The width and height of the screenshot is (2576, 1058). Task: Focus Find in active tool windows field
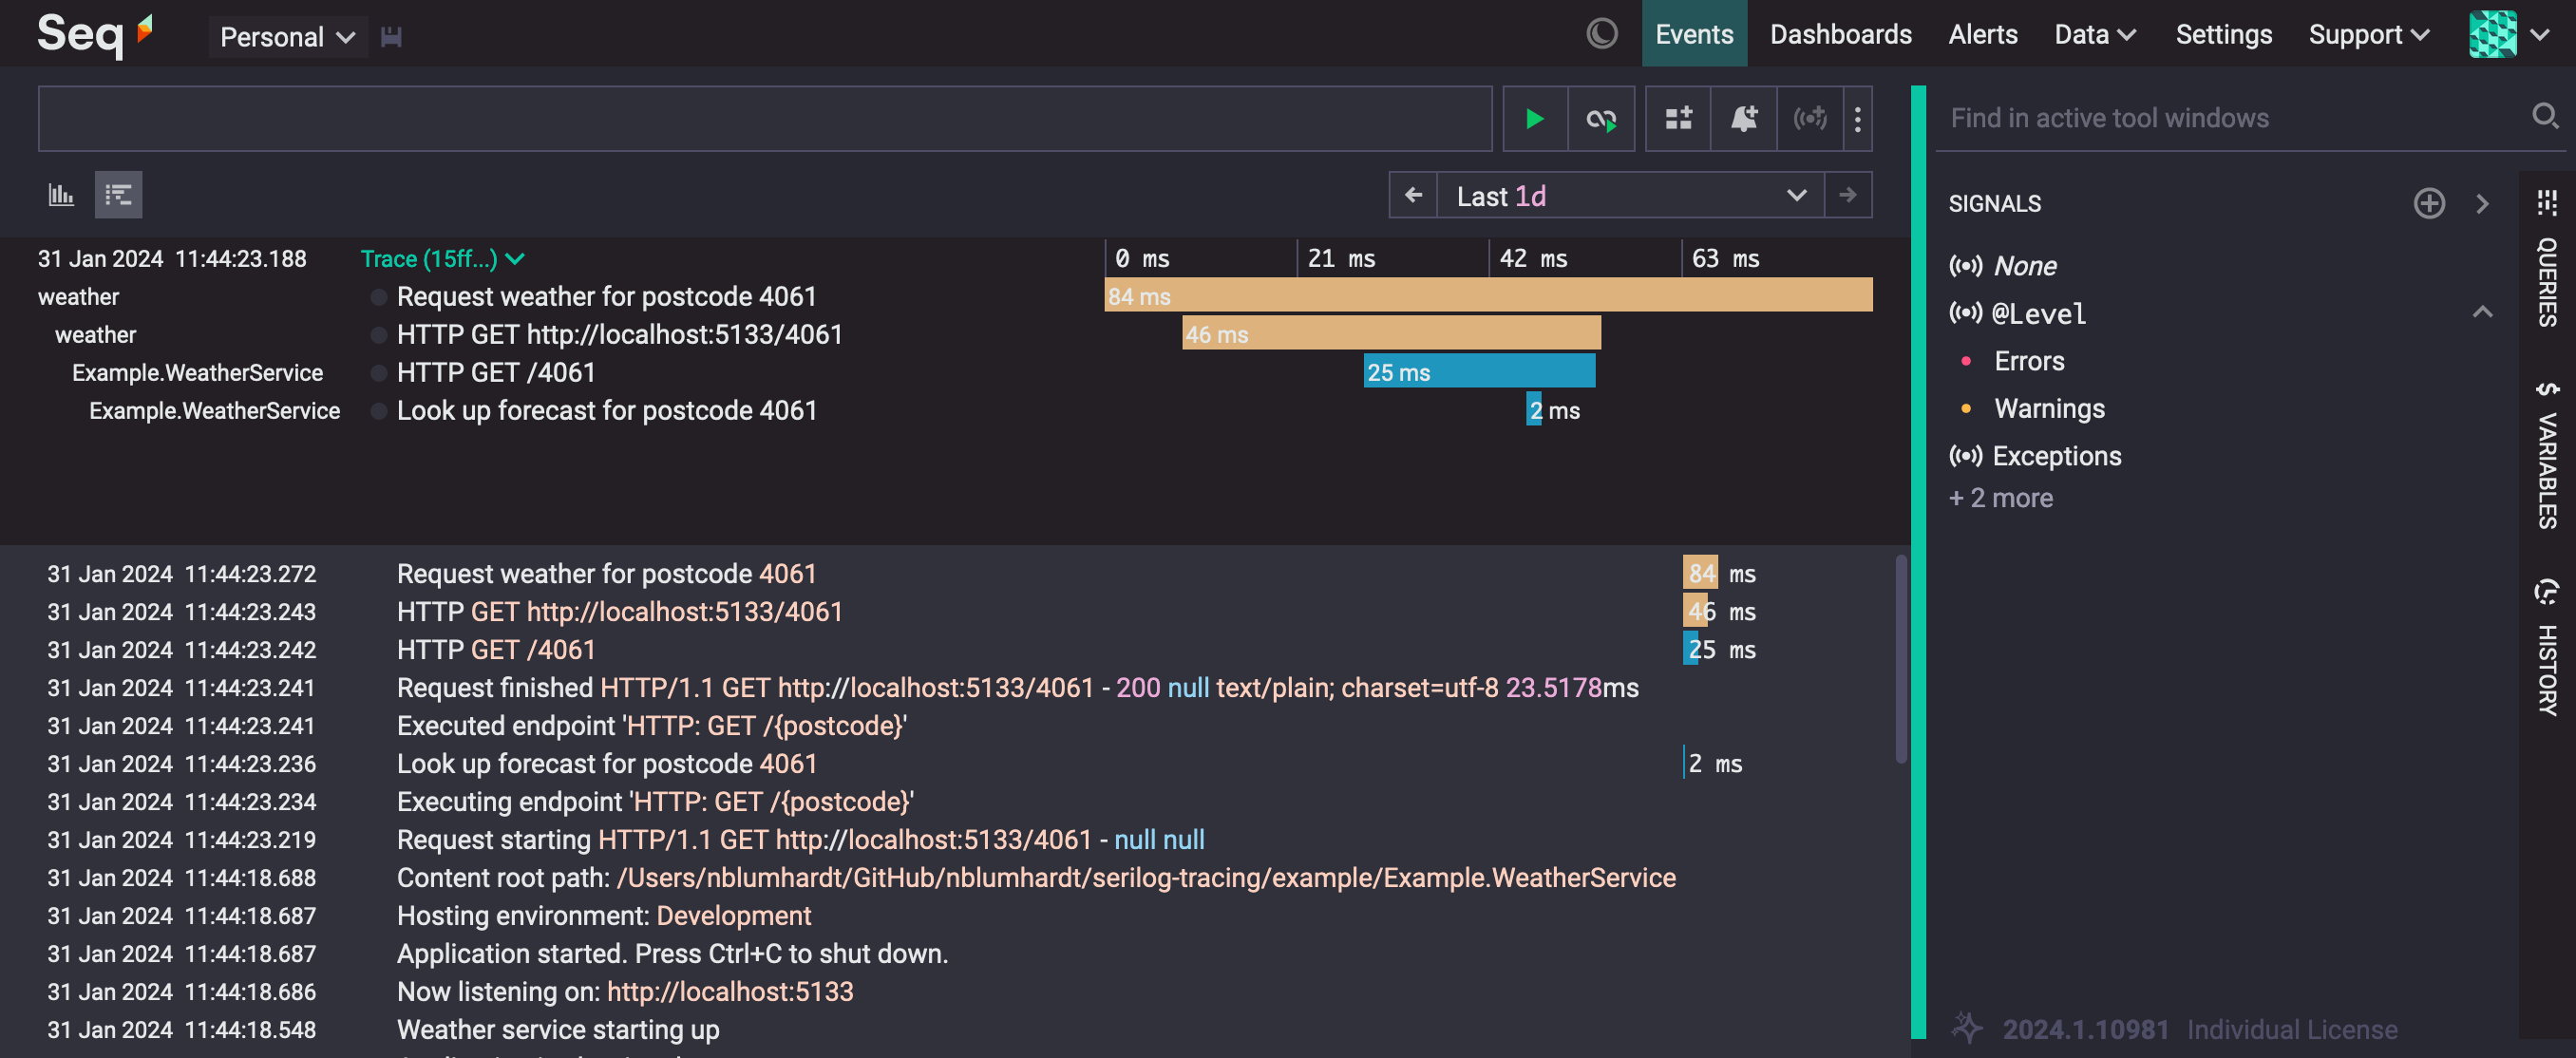2230,118
